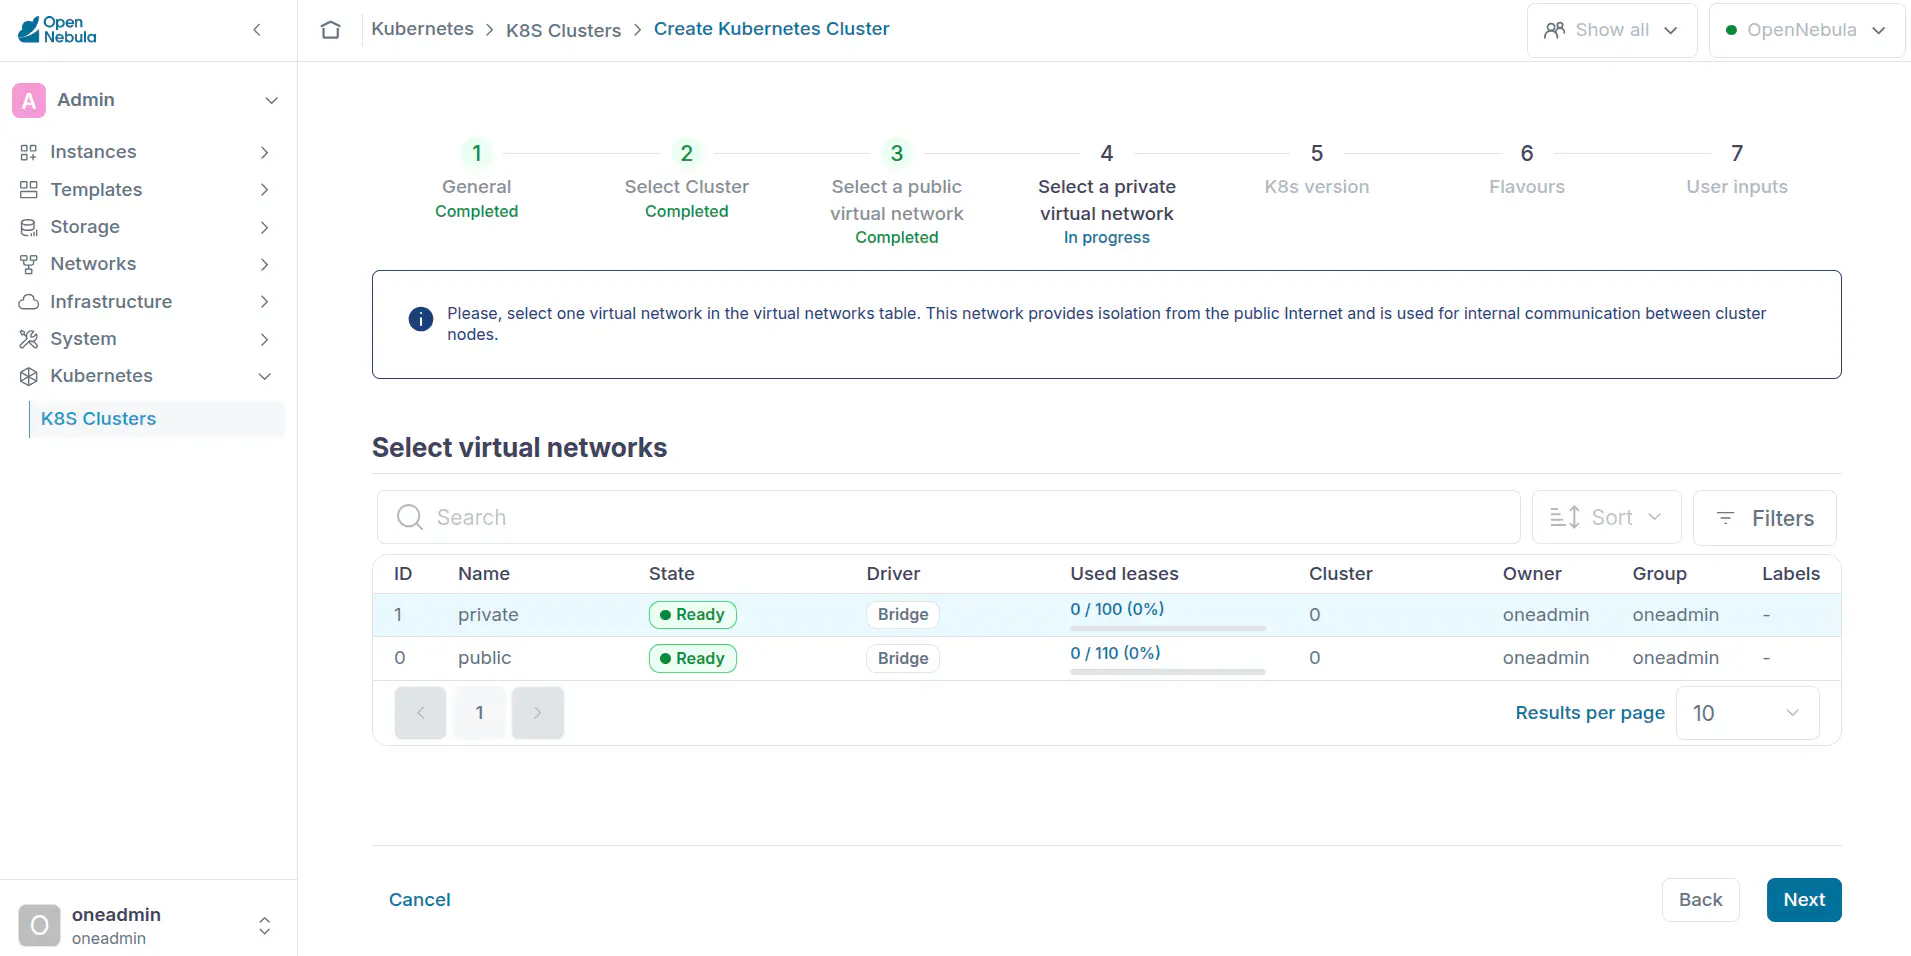This screenshot has height=956, width=1911.
Task: Go to home via house icon
Action: [331, 30]
